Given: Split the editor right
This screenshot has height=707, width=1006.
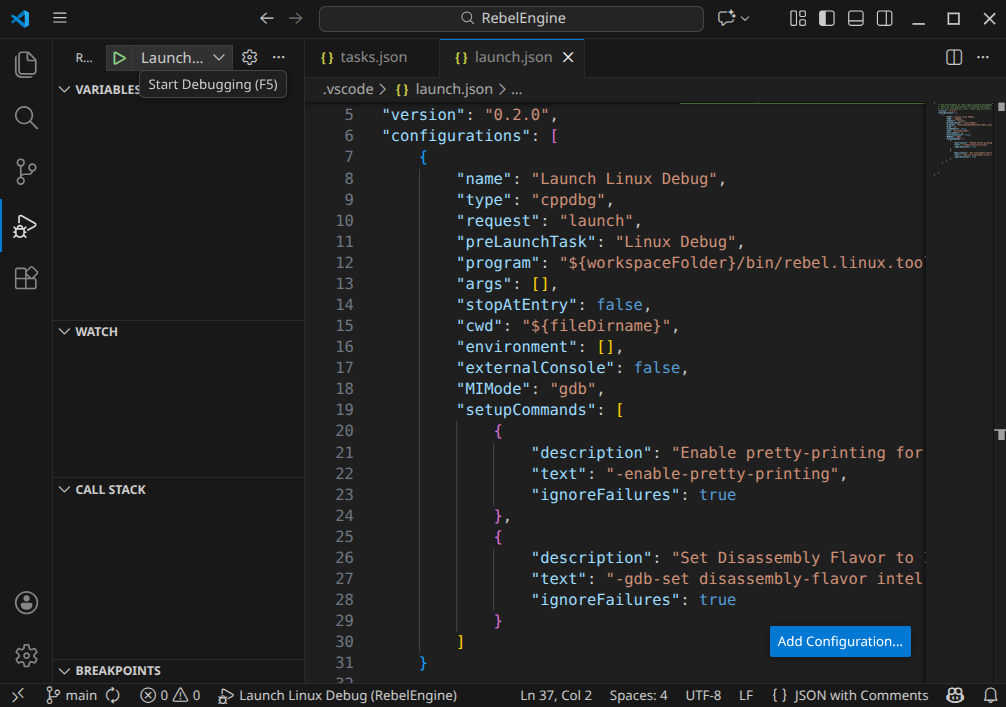Looking at the screenshot, I should 954,58.
